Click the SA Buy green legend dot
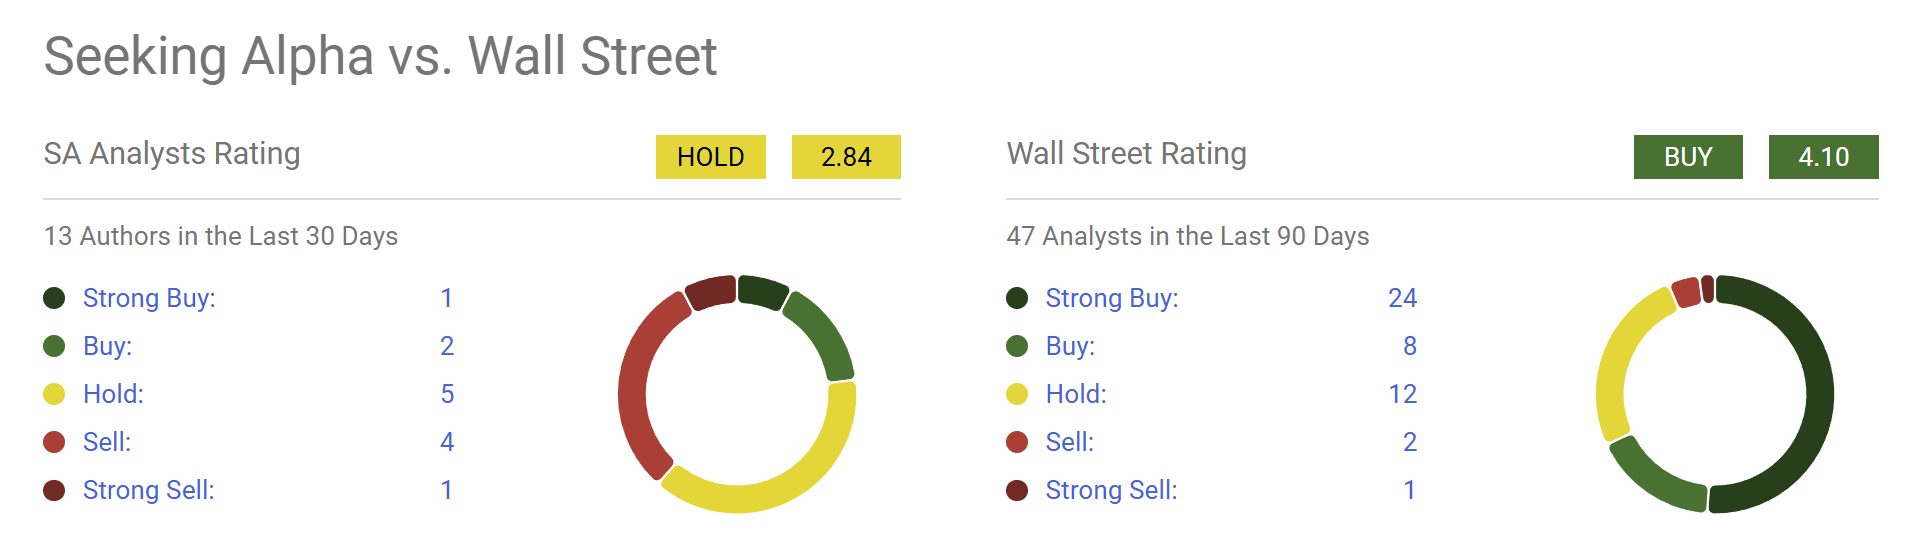 [54, 346]
